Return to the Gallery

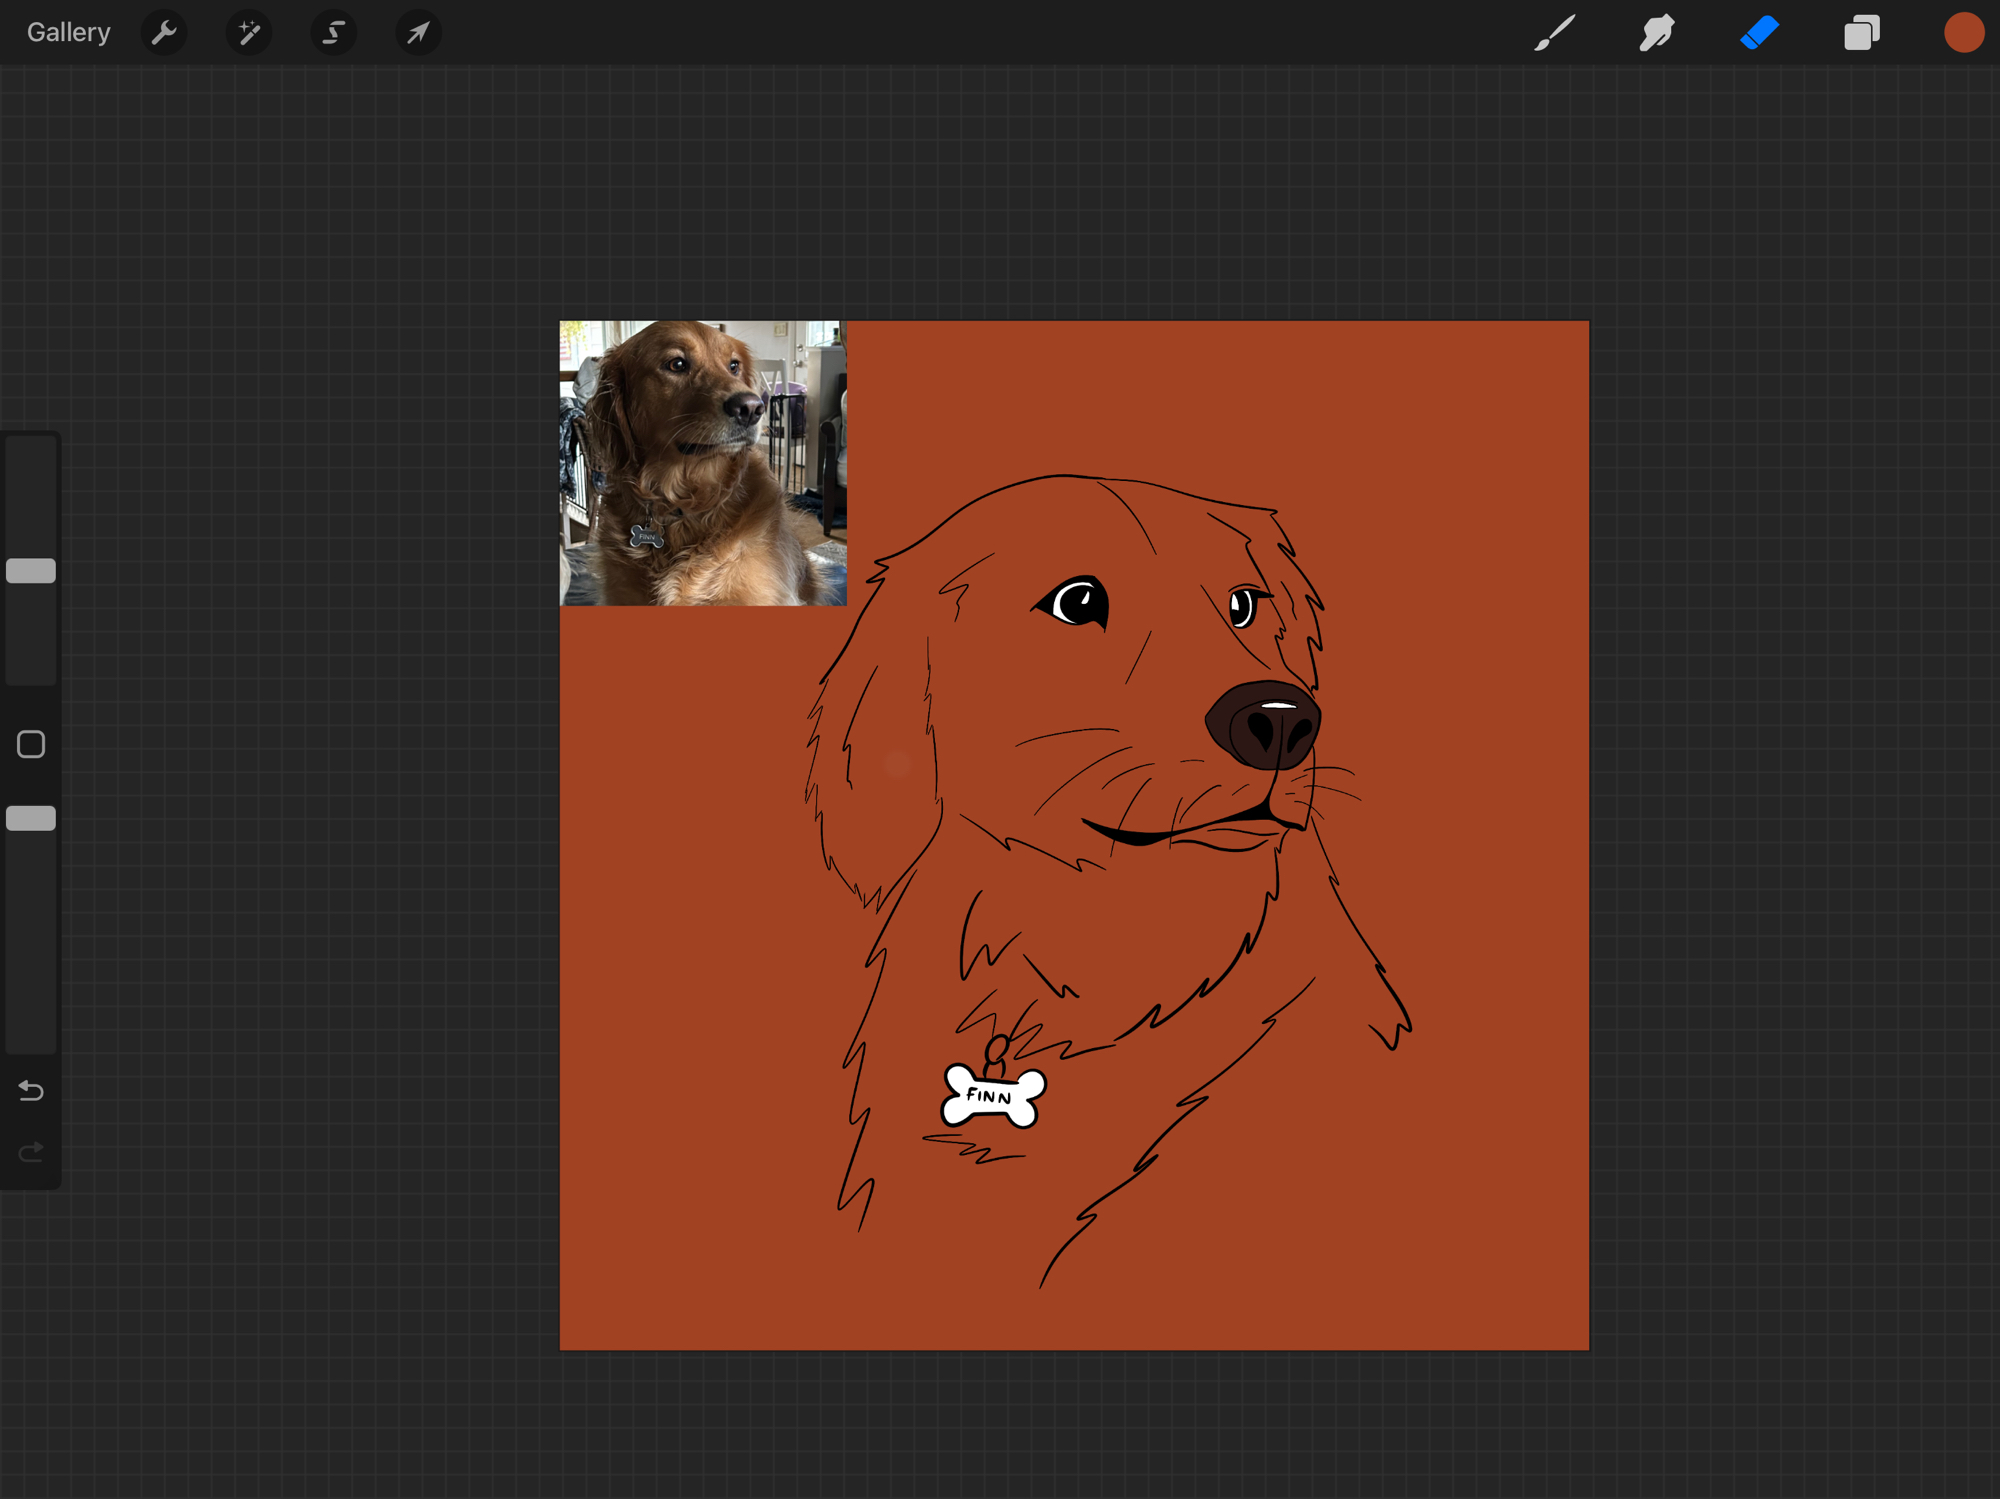tap(68, 33)
